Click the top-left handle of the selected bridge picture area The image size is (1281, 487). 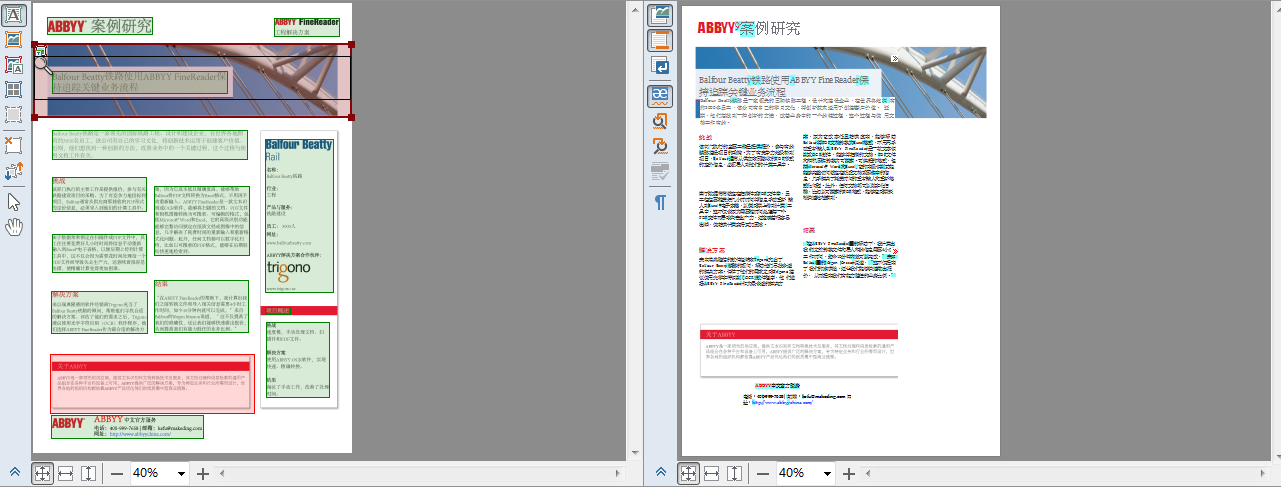click(34, 44)
